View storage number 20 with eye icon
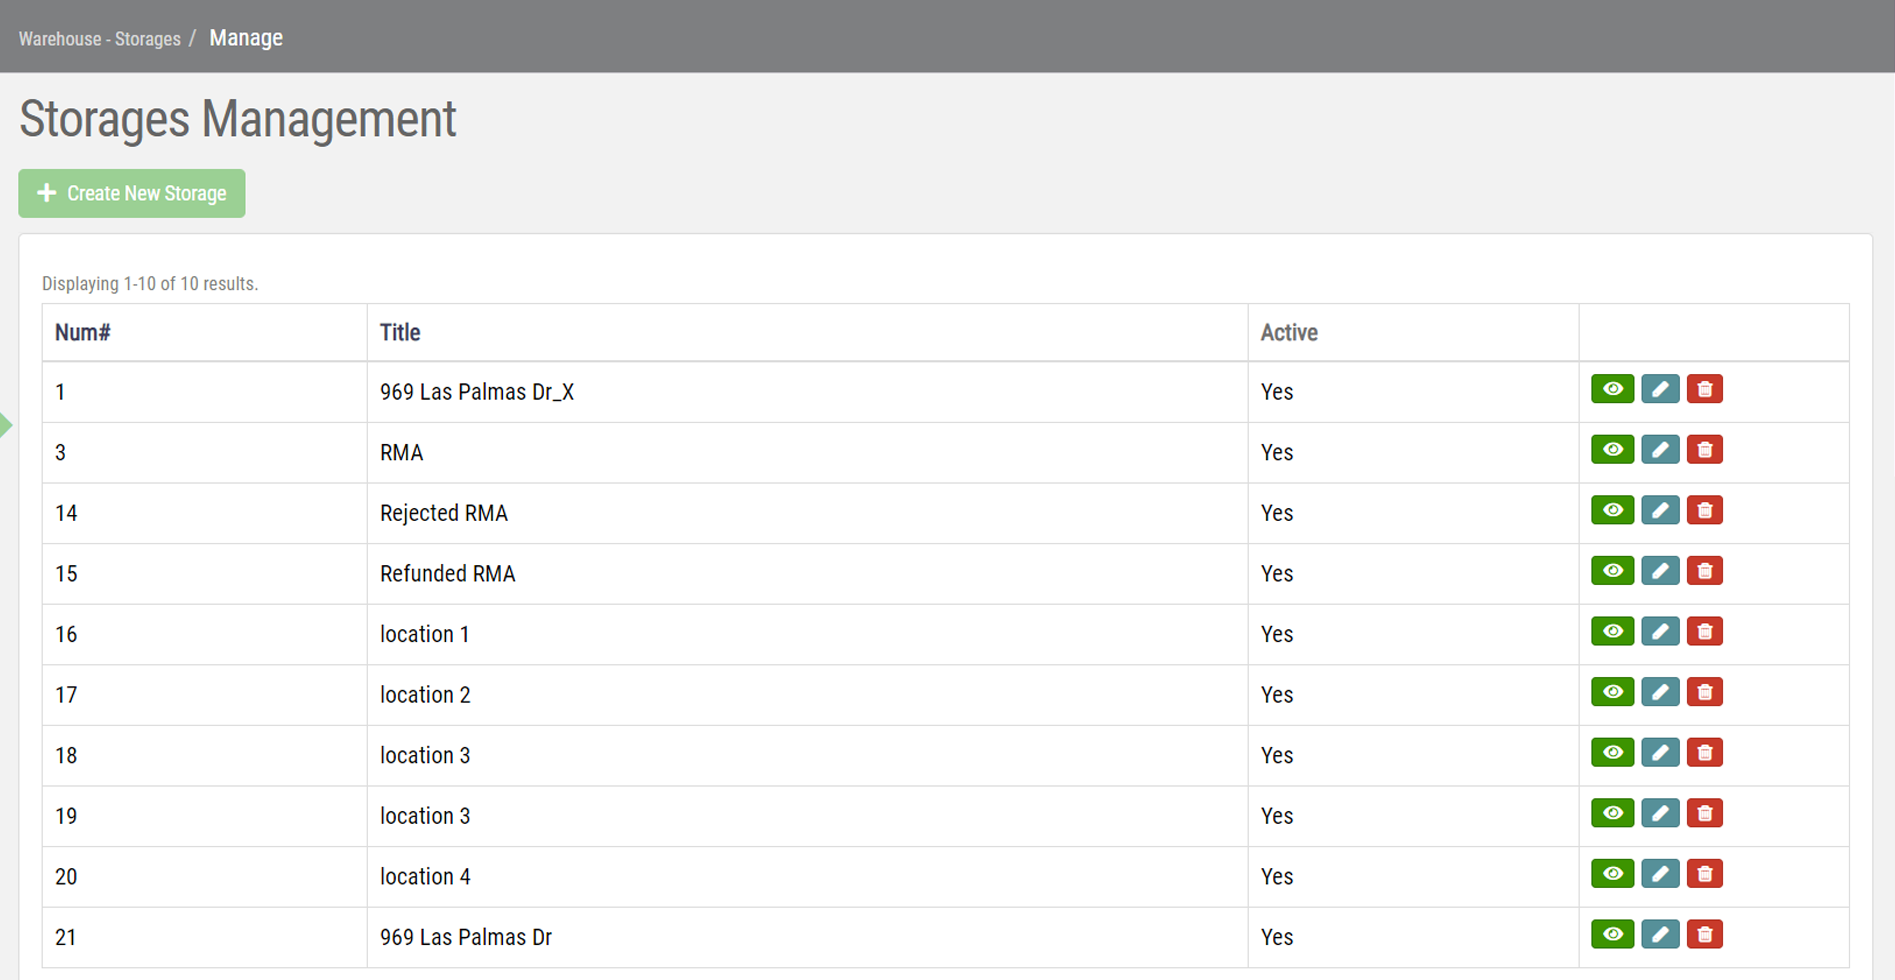The height and width of the screenshot is (980, 1895). [x=1612, y=874]
